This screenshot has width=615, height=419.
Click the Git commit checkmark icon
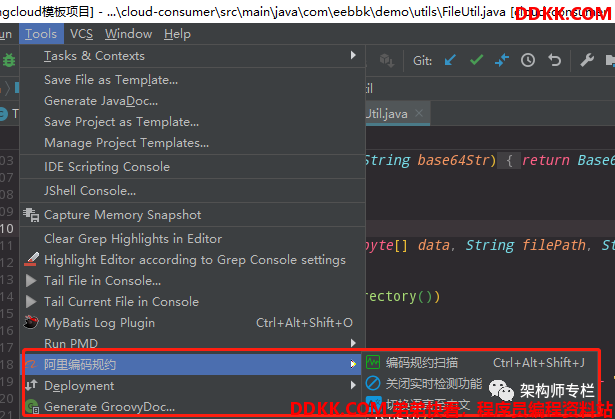click(476, 60)
